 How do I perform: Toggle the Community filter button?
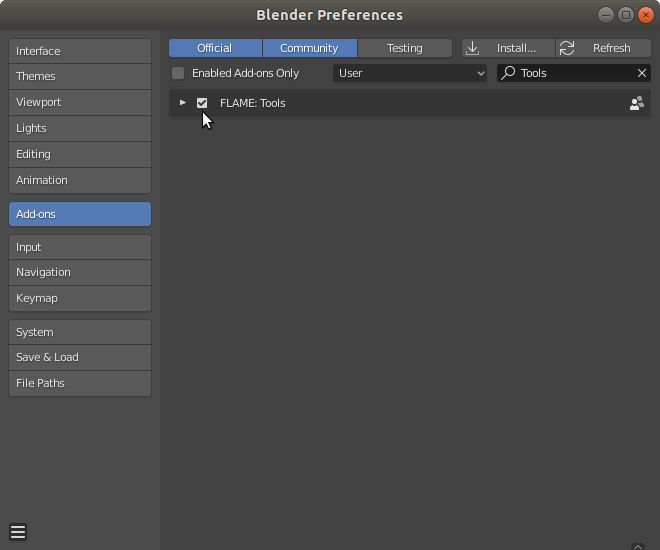(x=309, y=48)
